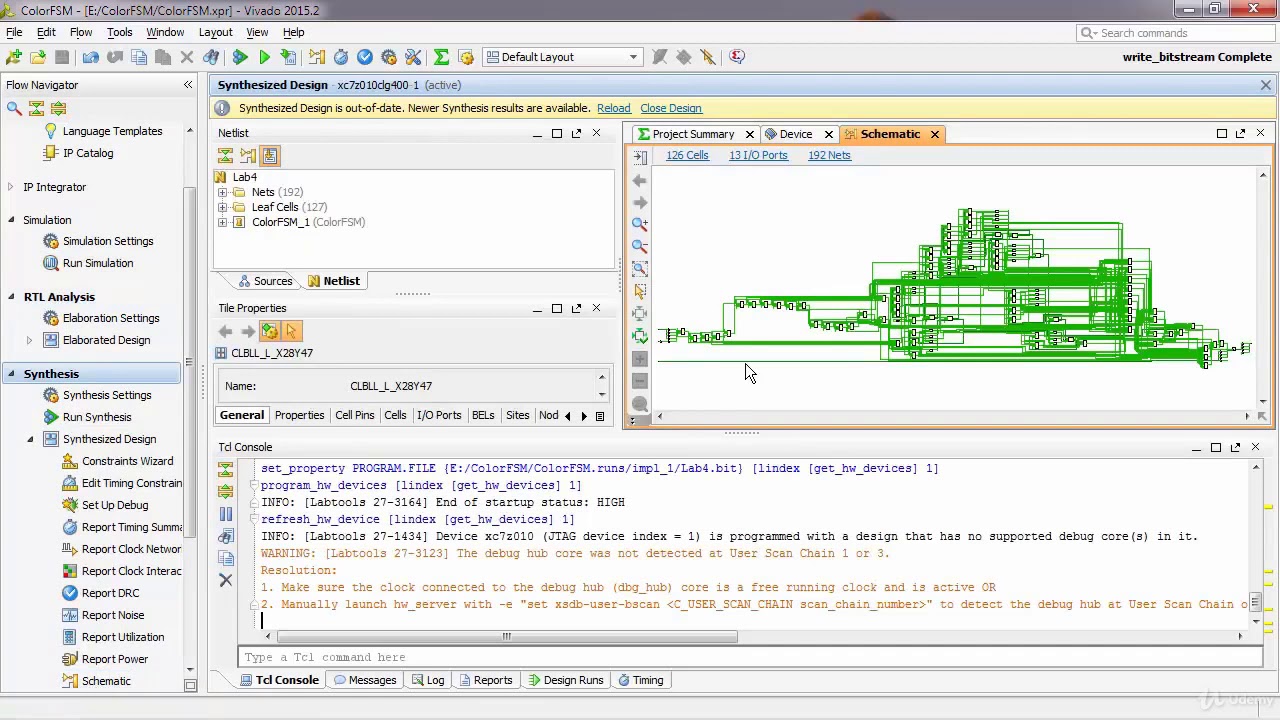Open the Messages tab
This screenshot has width=1280, height=720.
365,680
